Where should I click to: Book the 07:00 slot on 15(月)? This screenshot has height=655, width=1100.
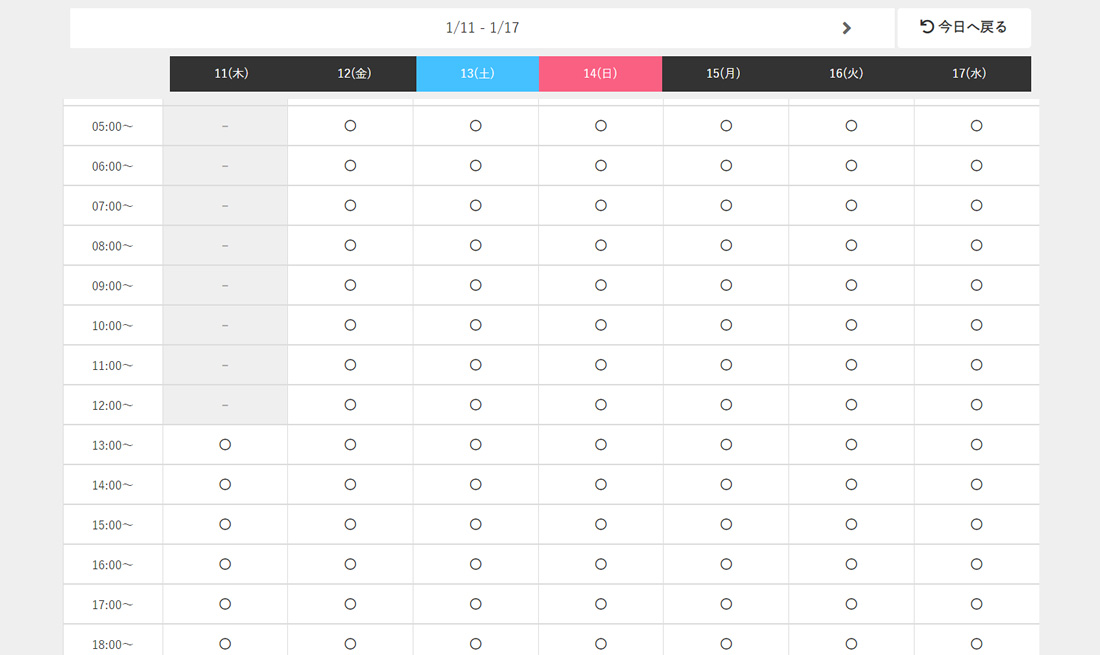726,206
